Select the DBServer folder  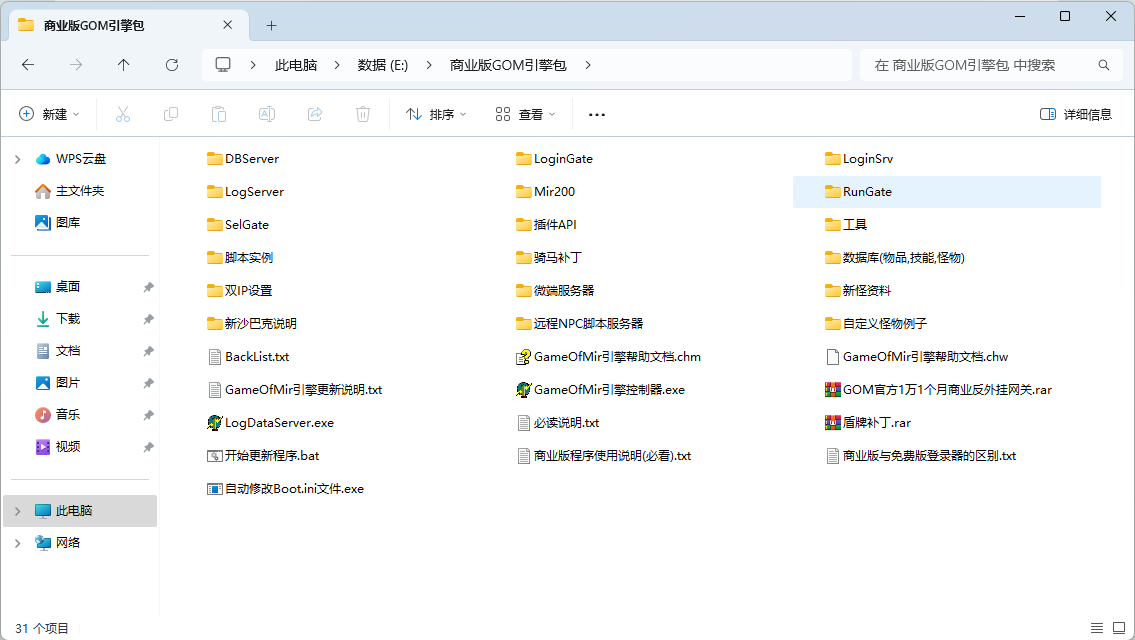(x=243, y=159)
